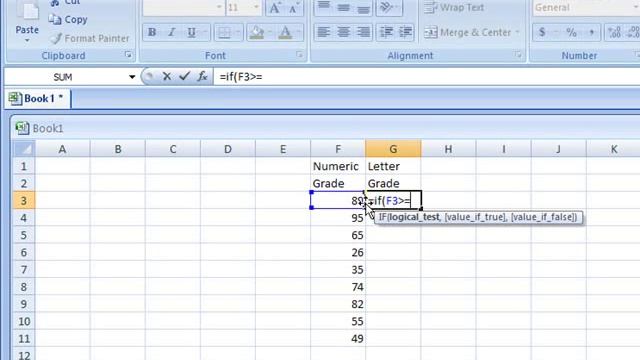Click the Borders icon
Screen dimensions: 640x360
(x=224, y=32)
